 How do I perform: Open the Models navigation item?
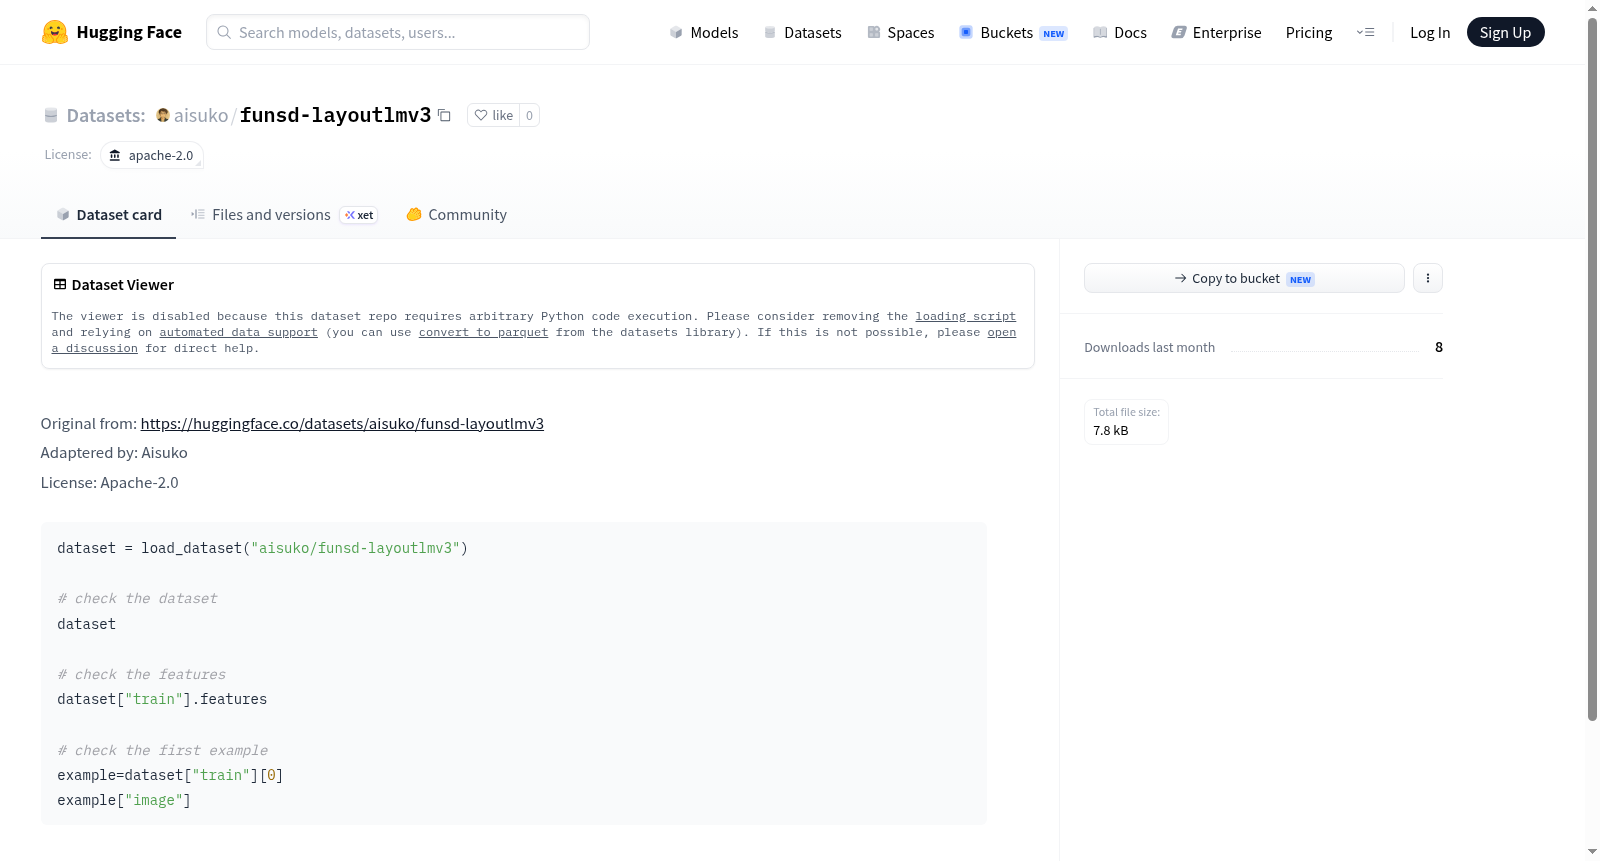coord(704,33)
